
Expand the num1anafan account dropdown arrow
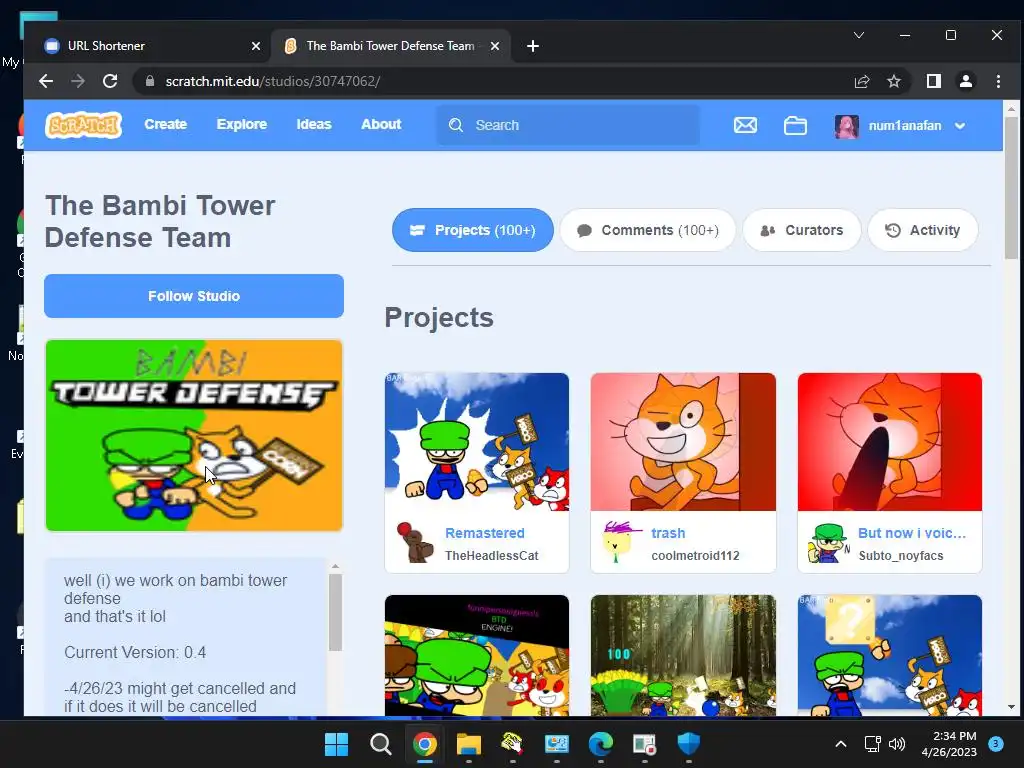960,126
